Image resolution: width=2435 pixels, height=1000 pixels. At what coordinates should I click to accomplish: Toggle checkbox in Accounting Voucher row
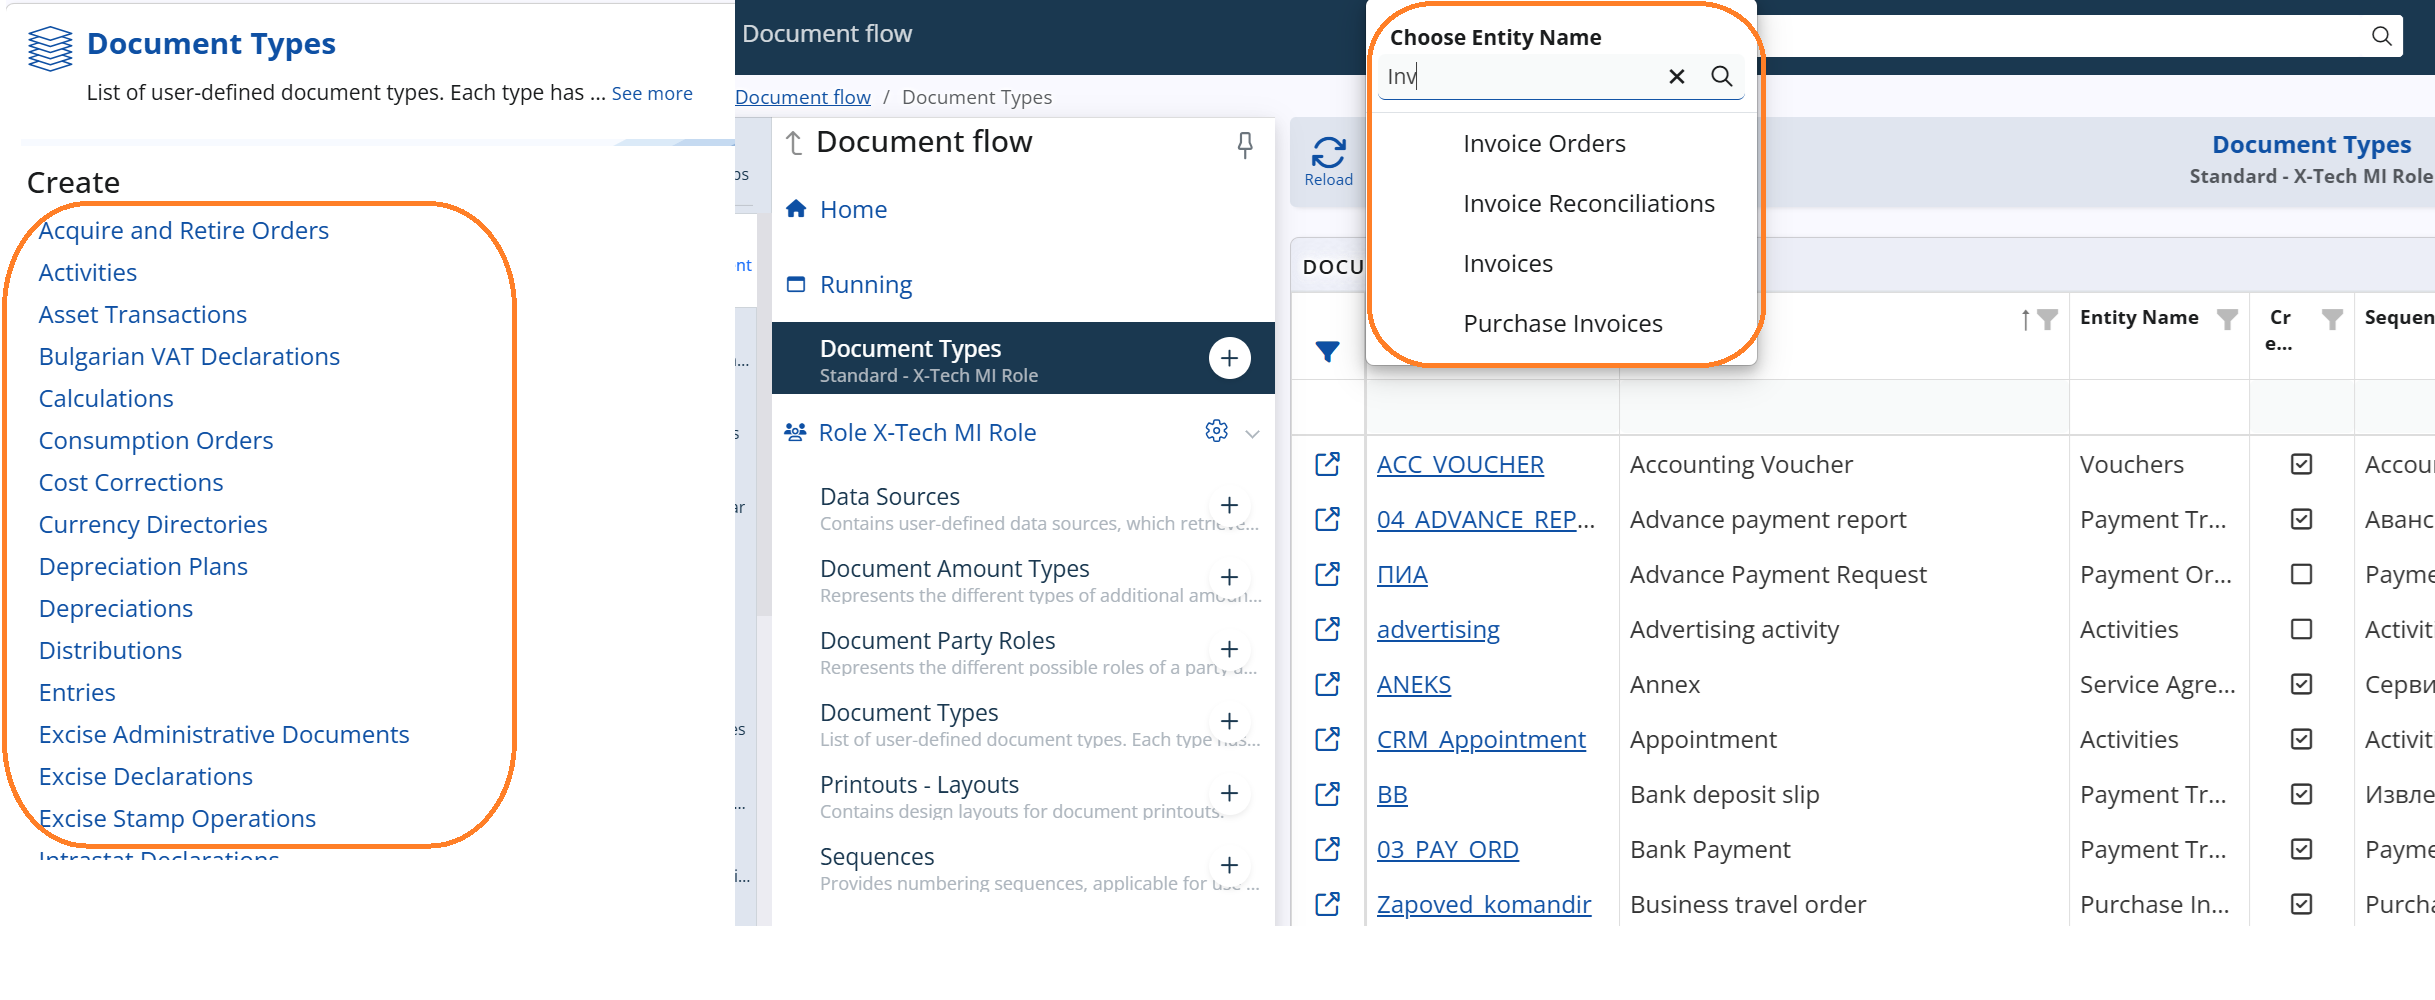pyautogui.click(x=2301, y=464)
